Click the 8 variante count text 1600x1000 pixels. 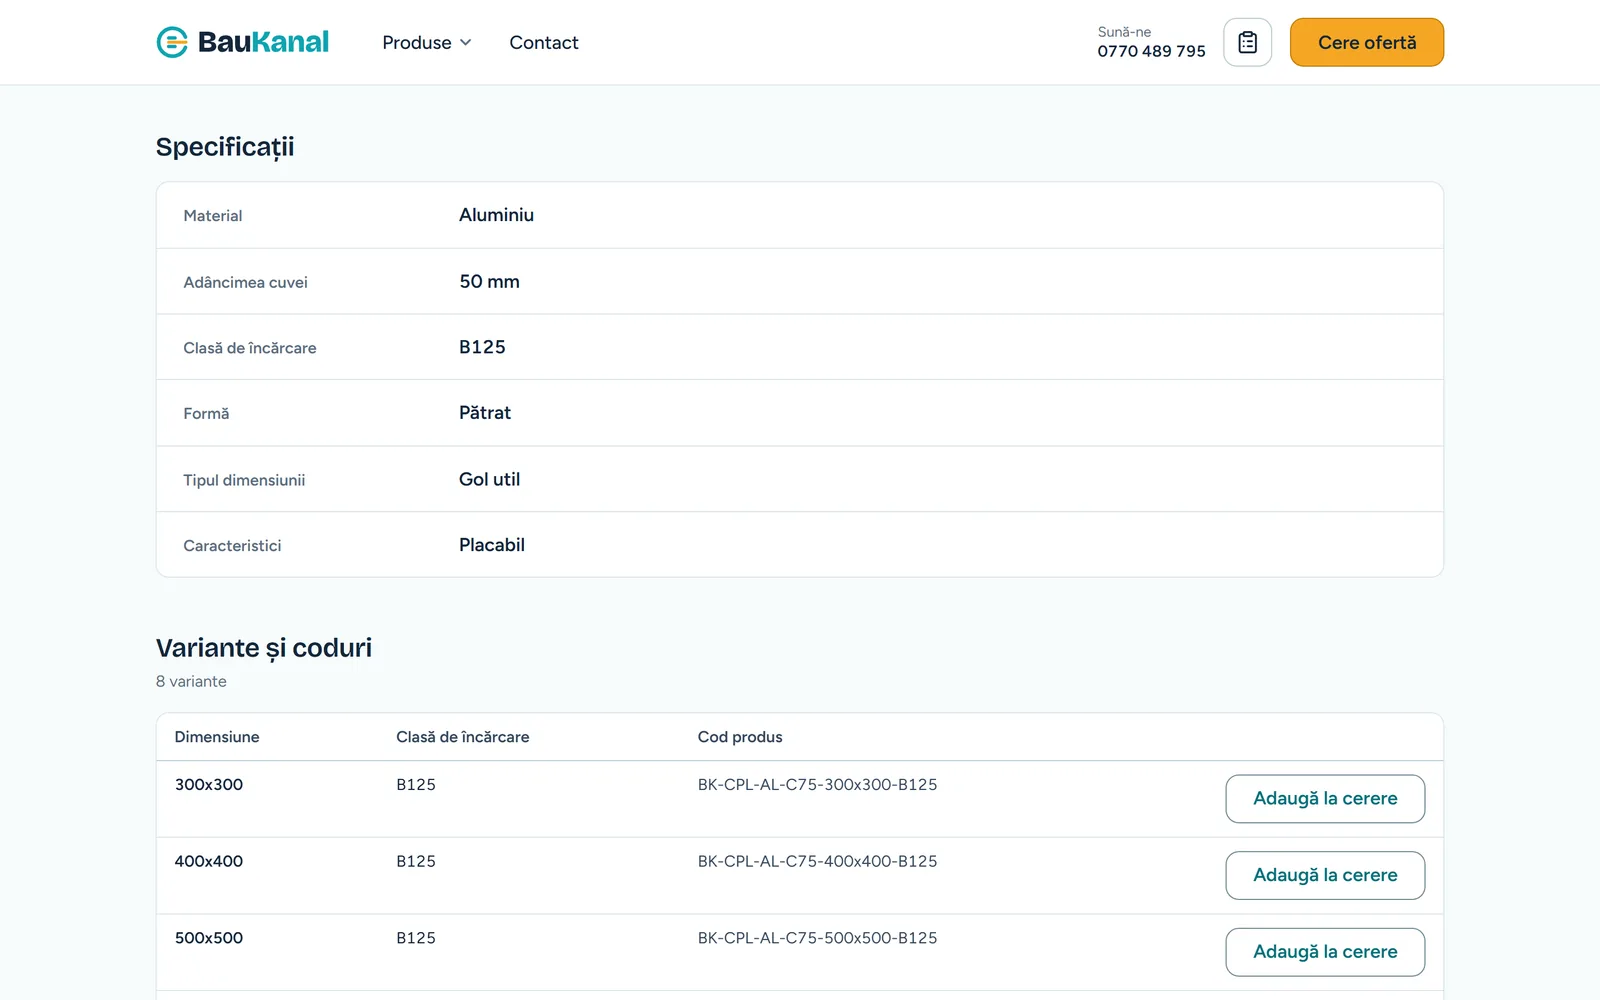pos(191,681)
